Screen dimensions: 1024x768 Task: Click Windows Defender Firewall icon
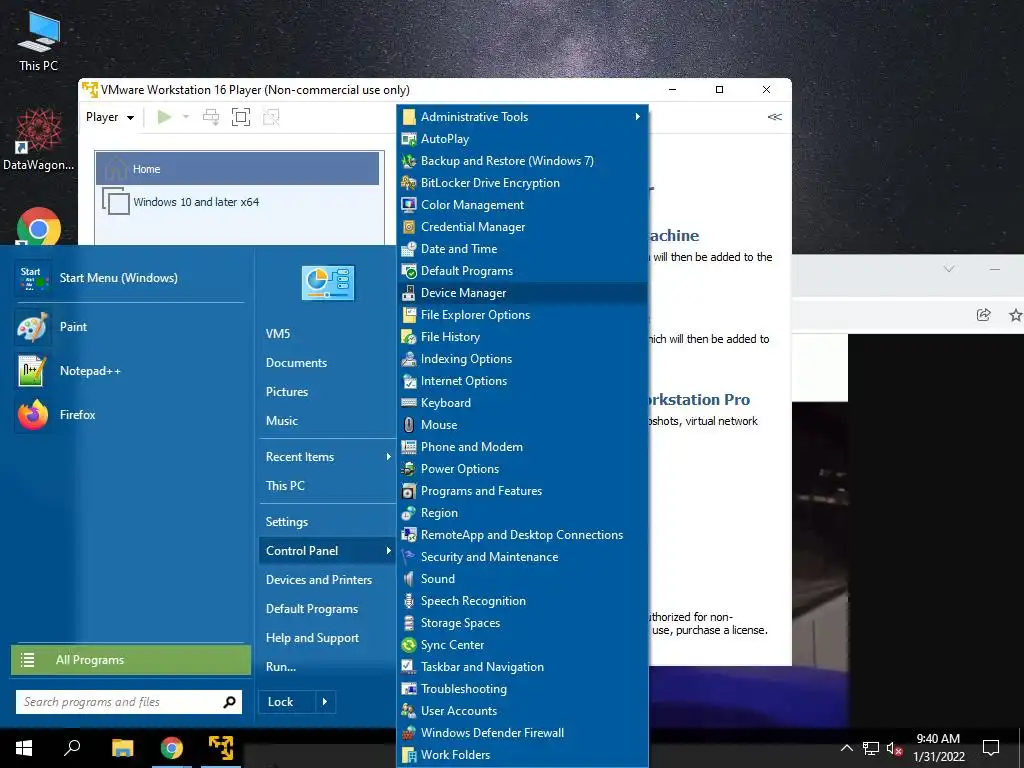coord(409,733)
